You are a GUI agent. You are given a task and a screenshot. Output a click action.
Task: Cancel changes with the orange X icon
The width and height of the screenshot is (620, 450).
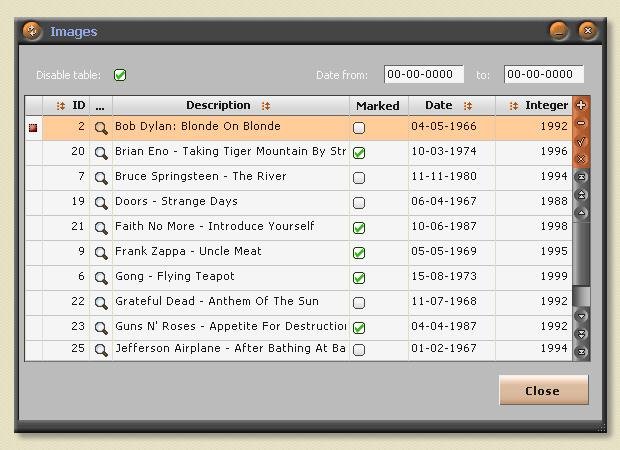pyautogui.click(x=581, y=159)
